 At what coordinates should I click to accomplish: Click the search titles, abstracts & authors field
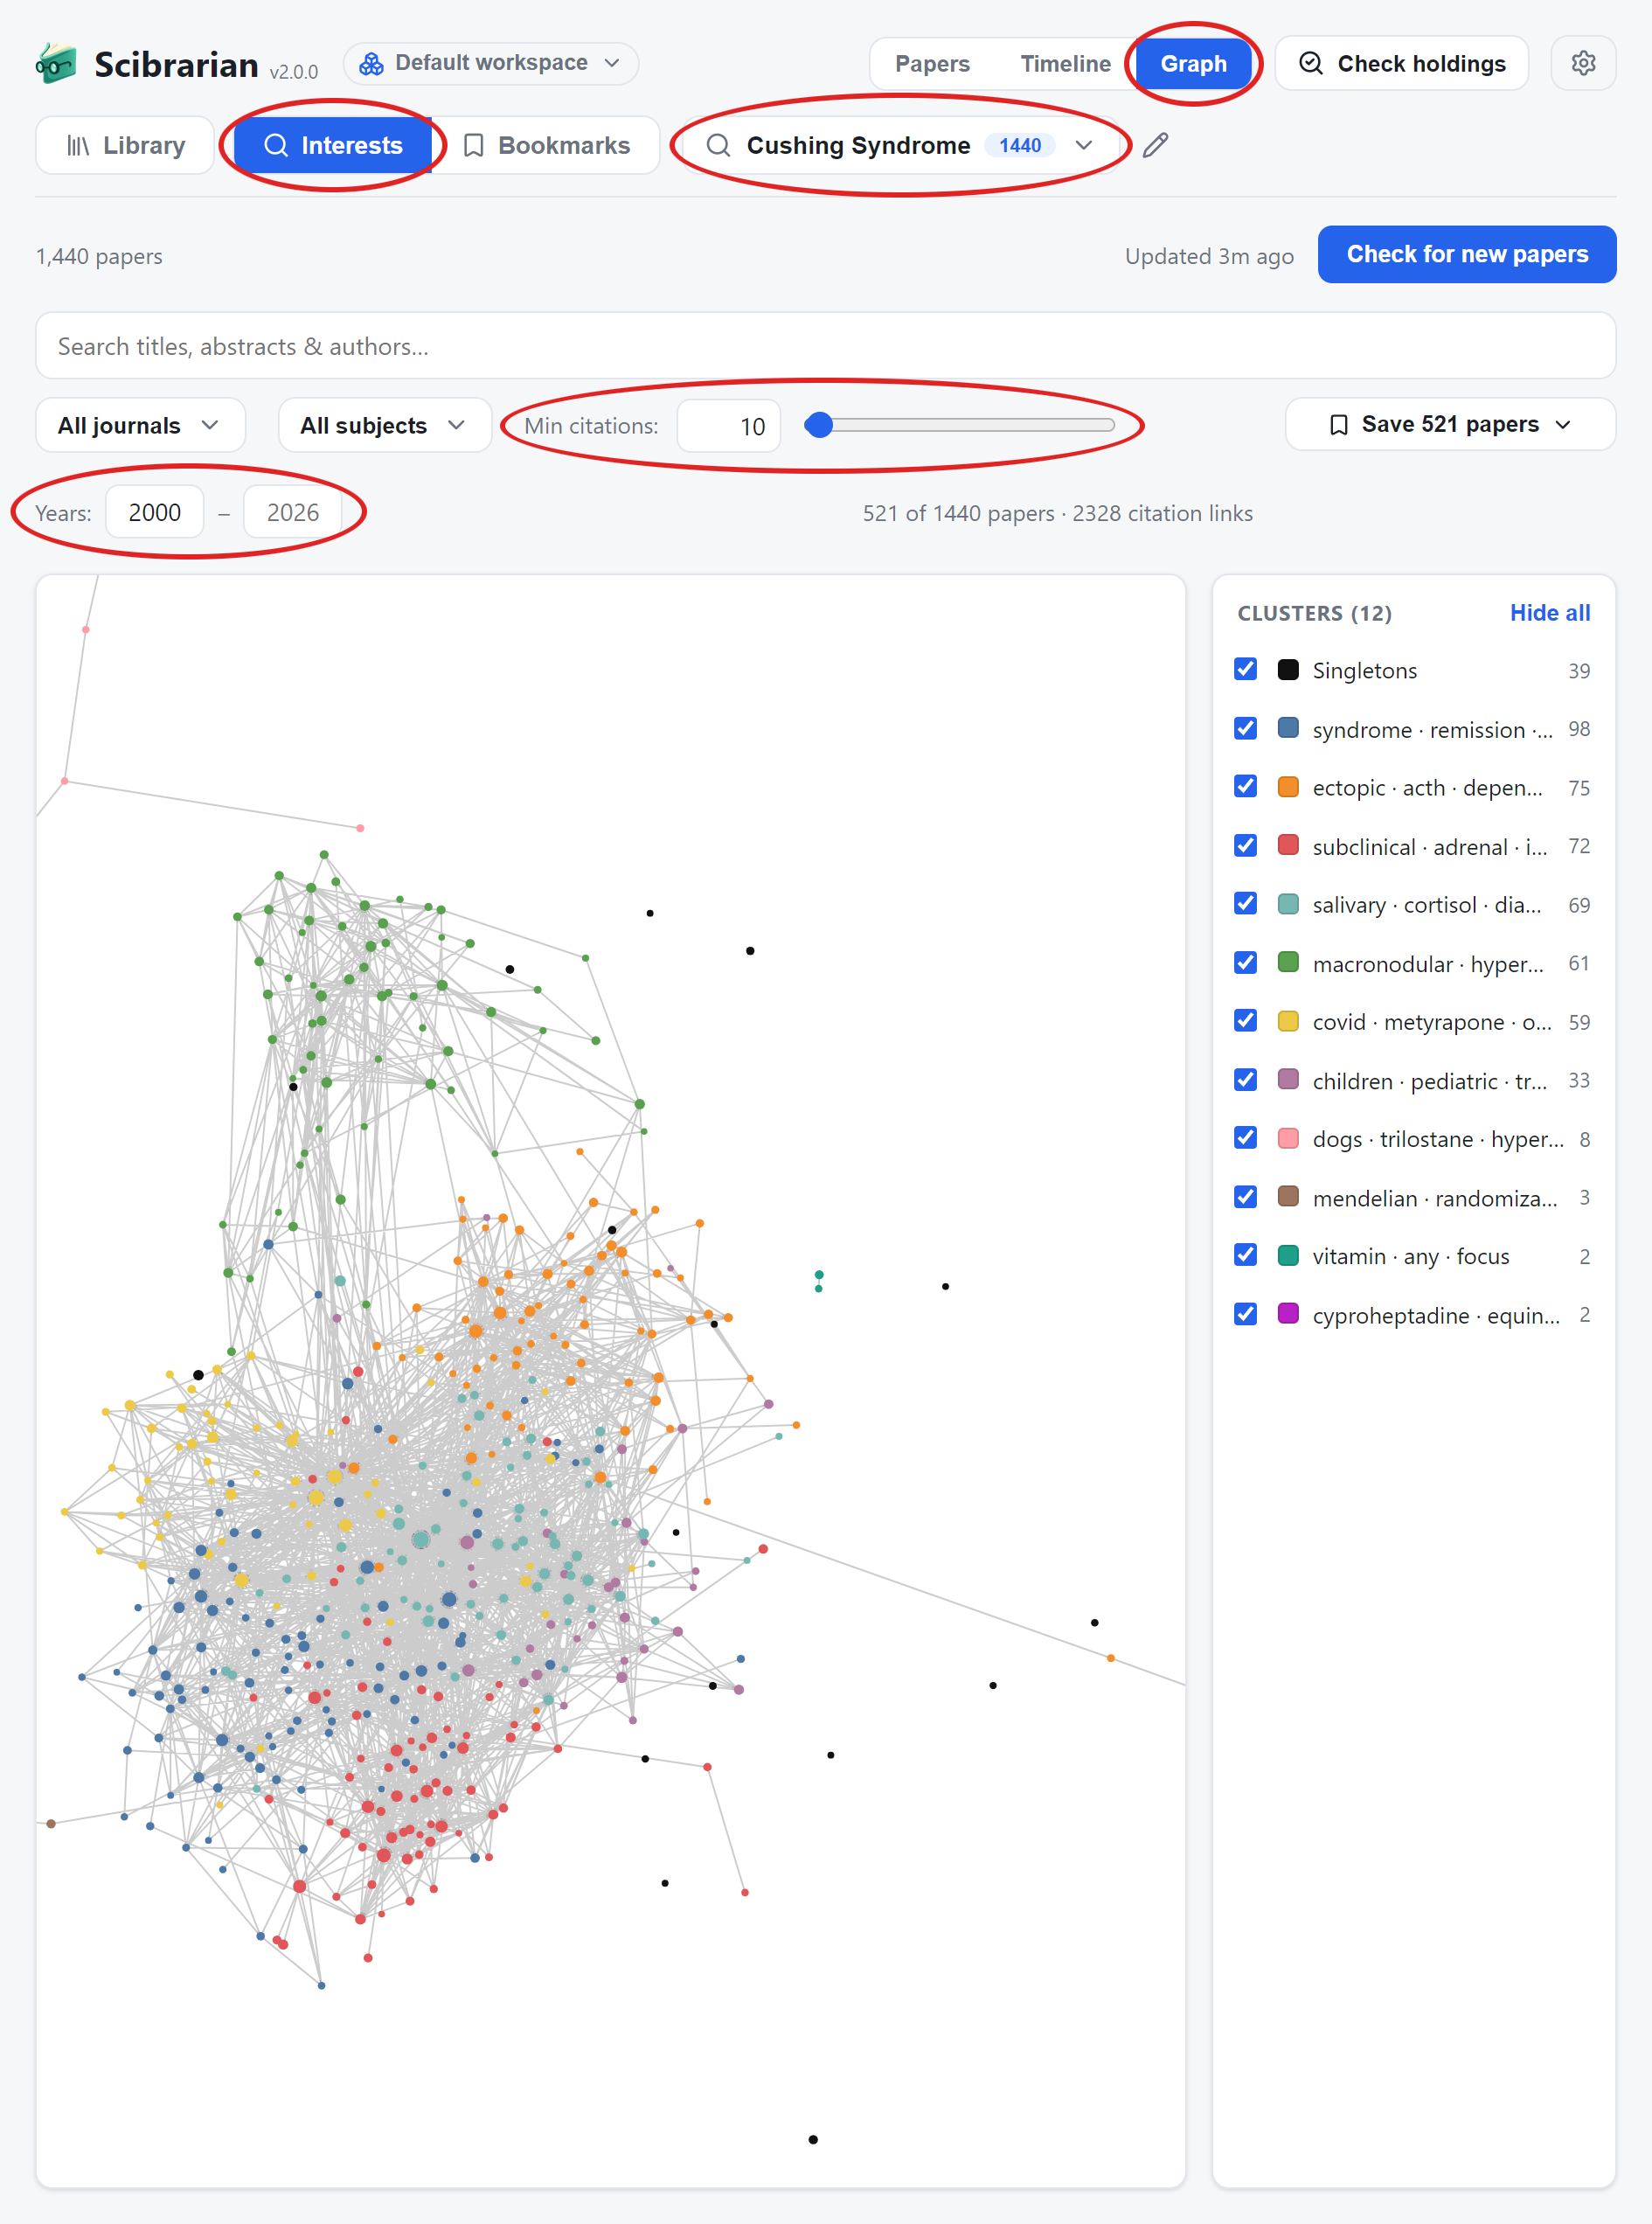click(825, 346)
